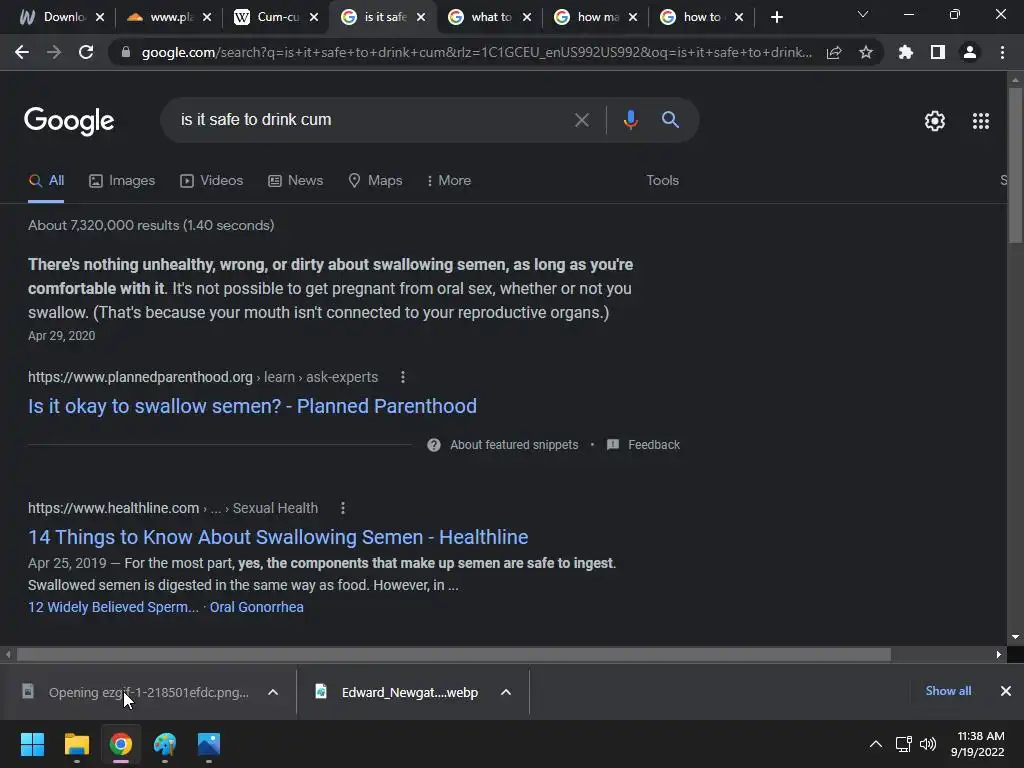
Task: Open the Extensions puzzle icon
Action: (x=906, y=52)
